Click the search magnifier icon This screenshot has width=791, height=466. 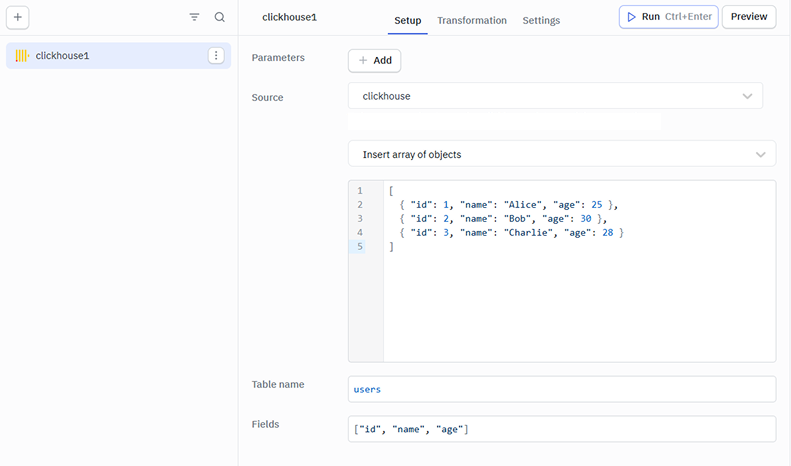pos(220,17)
